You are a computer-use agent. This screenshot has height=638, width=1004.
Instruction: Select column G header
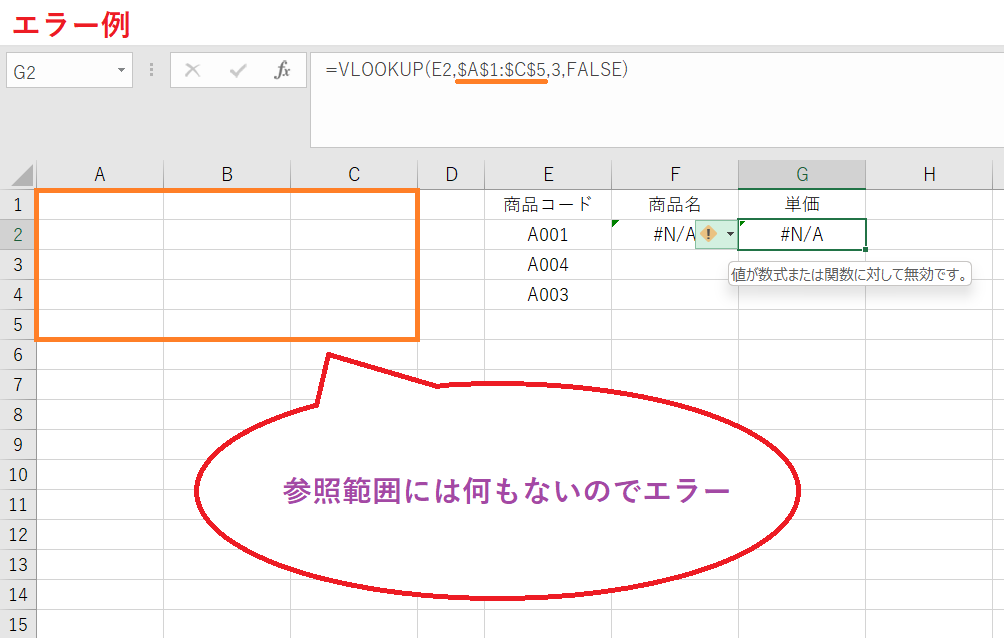[x=802, y=174]
